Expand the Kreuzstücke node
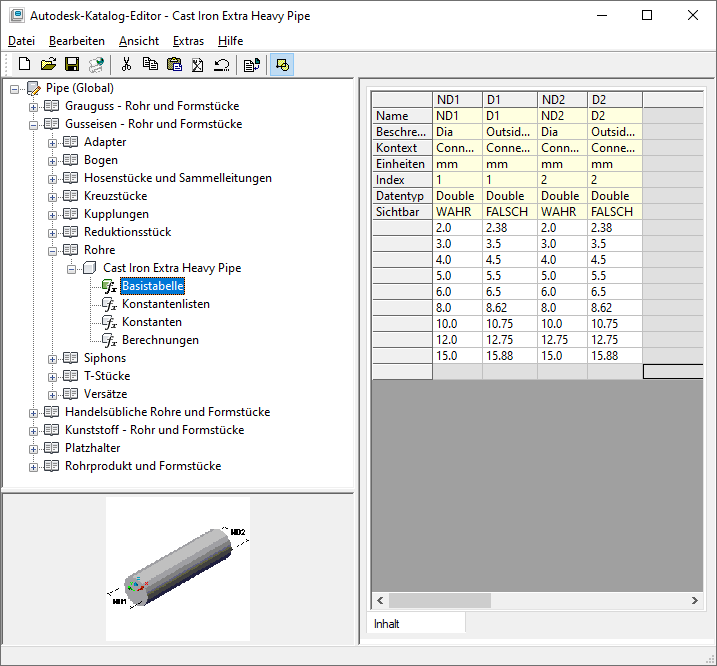The image size is (717, 666). click(x=53, y=197)
